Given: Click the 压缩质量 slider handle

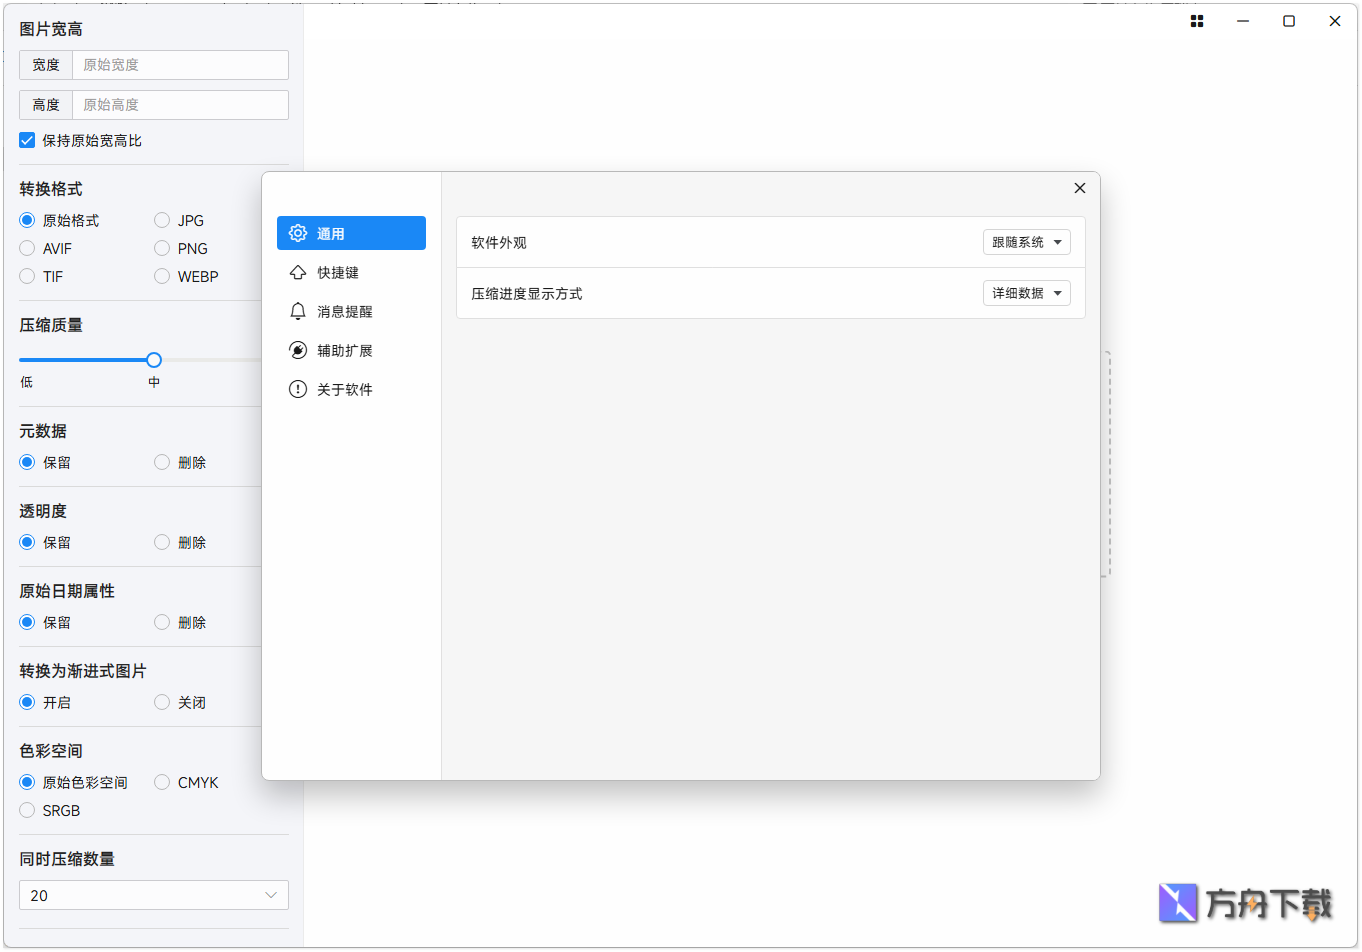Looking at the screenshot, I should coord(154,360).
